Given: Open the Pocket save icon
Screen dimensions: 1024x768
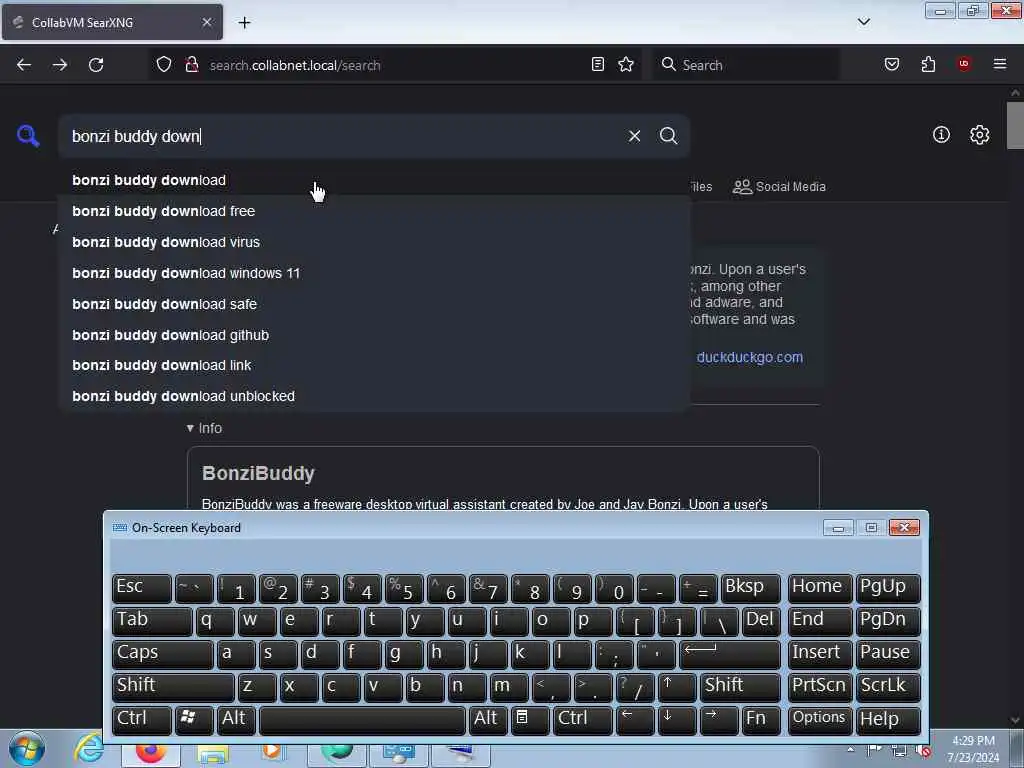Looking at the screenshot, I should coord(892,64).
